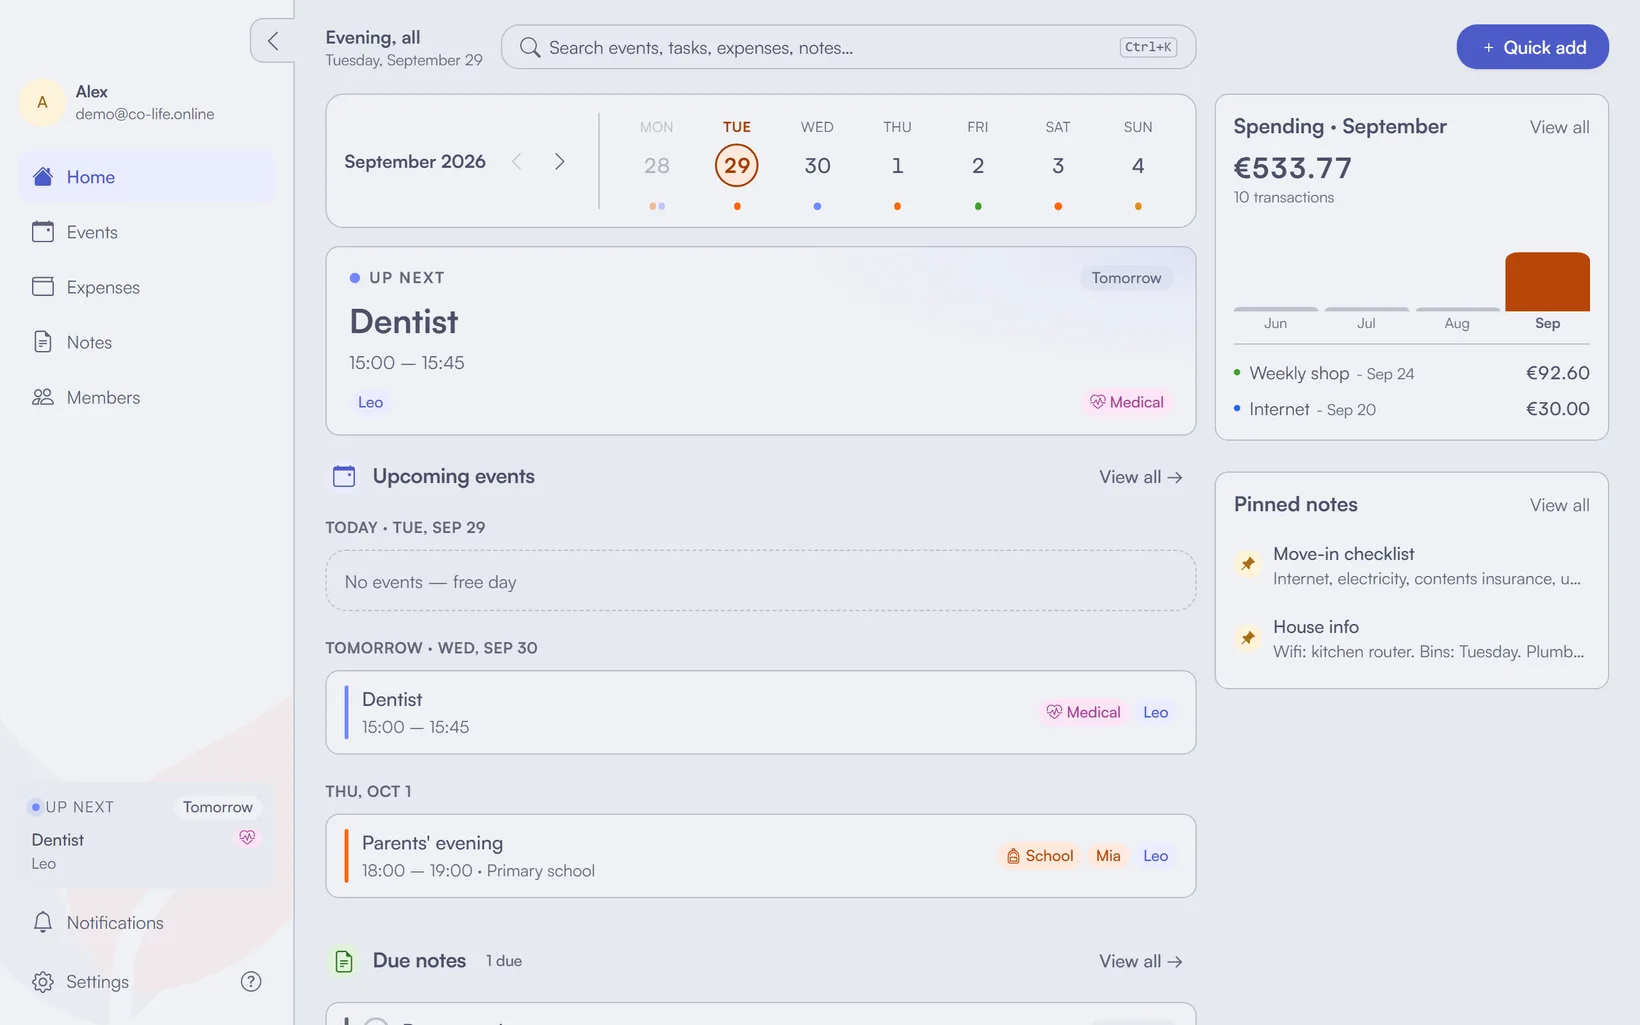This screenshot has height=1025, width=1640.
Task: Click the heart medical icon in sidebar widget
Action: 247,837
